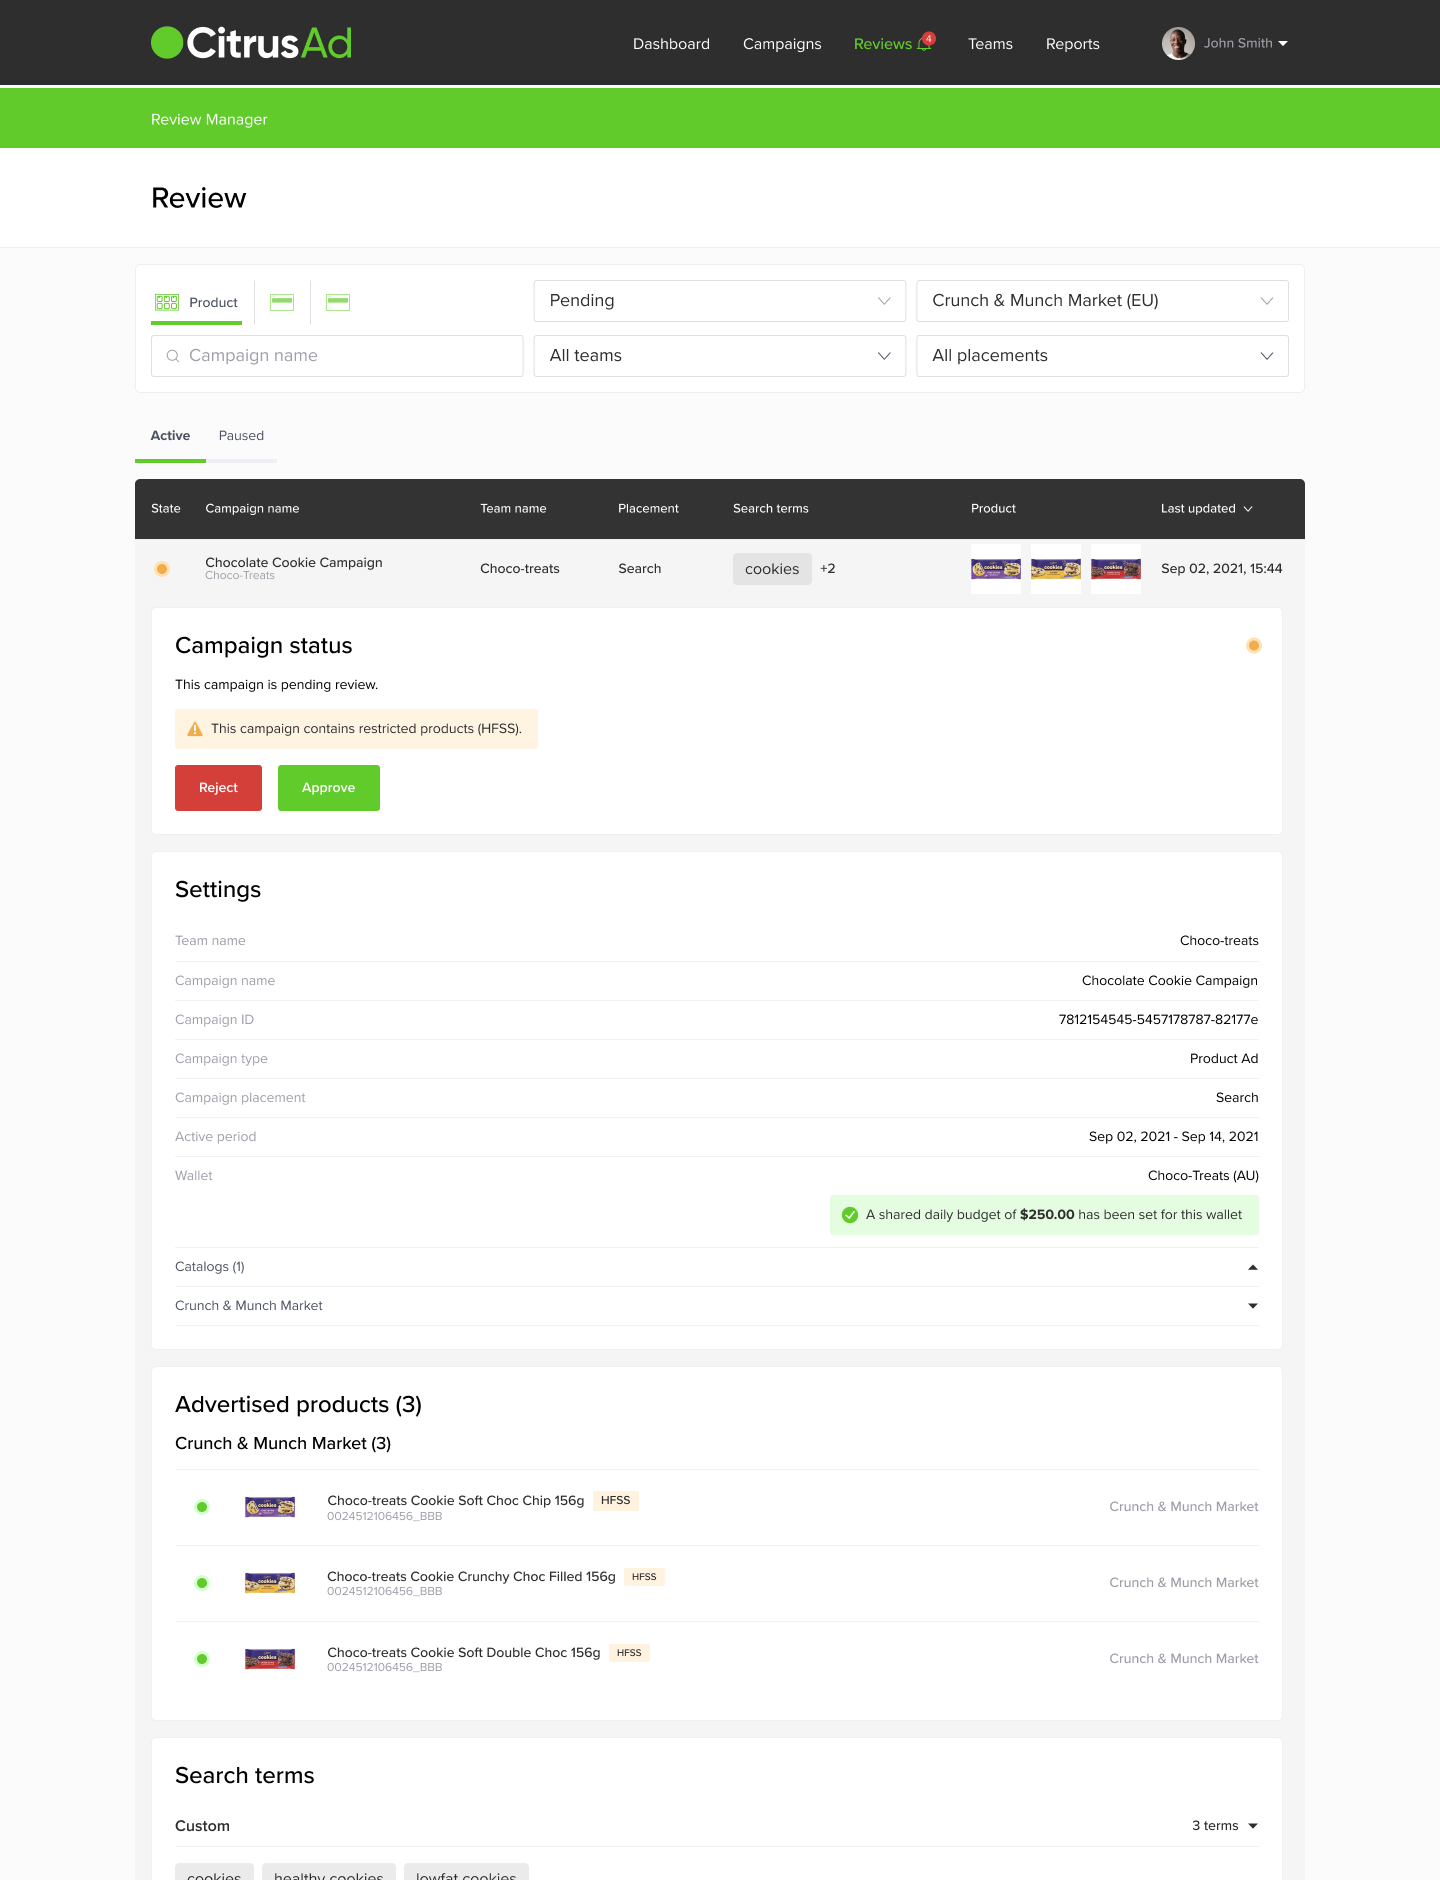The width and height of the screenshot is (1440, 1880).
Task: Click the HFSS warning triangle icon
Action: point(195,729)
